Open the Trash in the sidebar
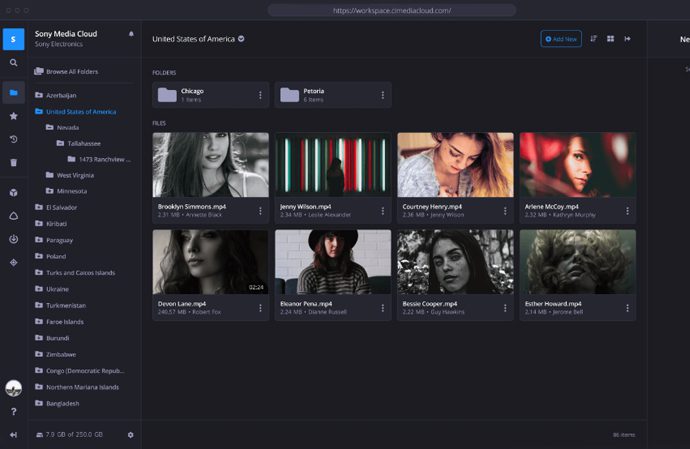690x449 pixels. (x=13, y=162)
